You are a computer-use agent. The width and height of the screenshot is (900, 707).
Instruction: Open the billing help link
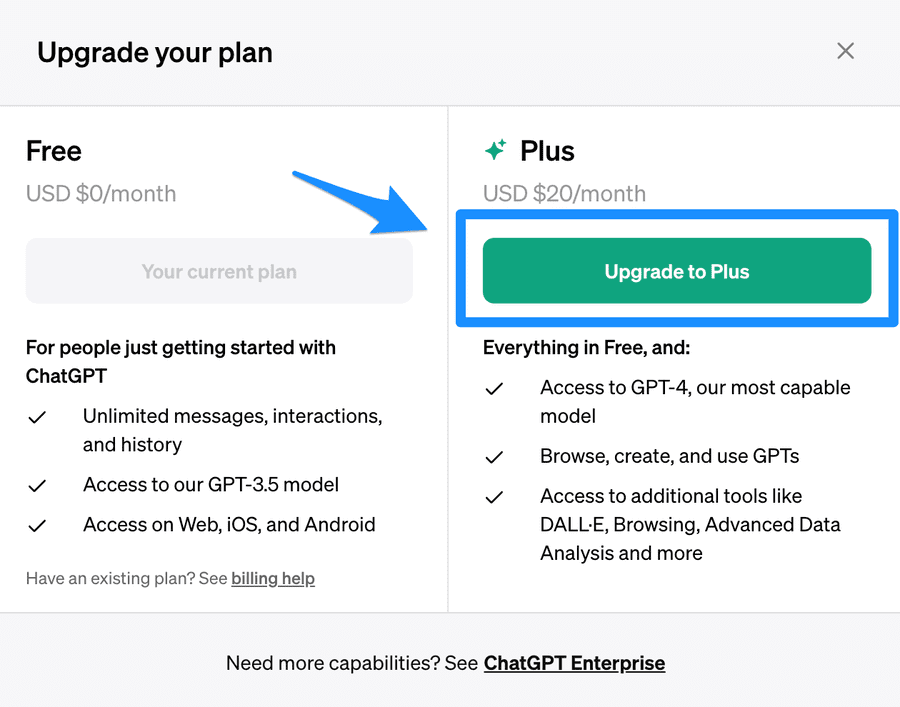(x=273, y=578)
